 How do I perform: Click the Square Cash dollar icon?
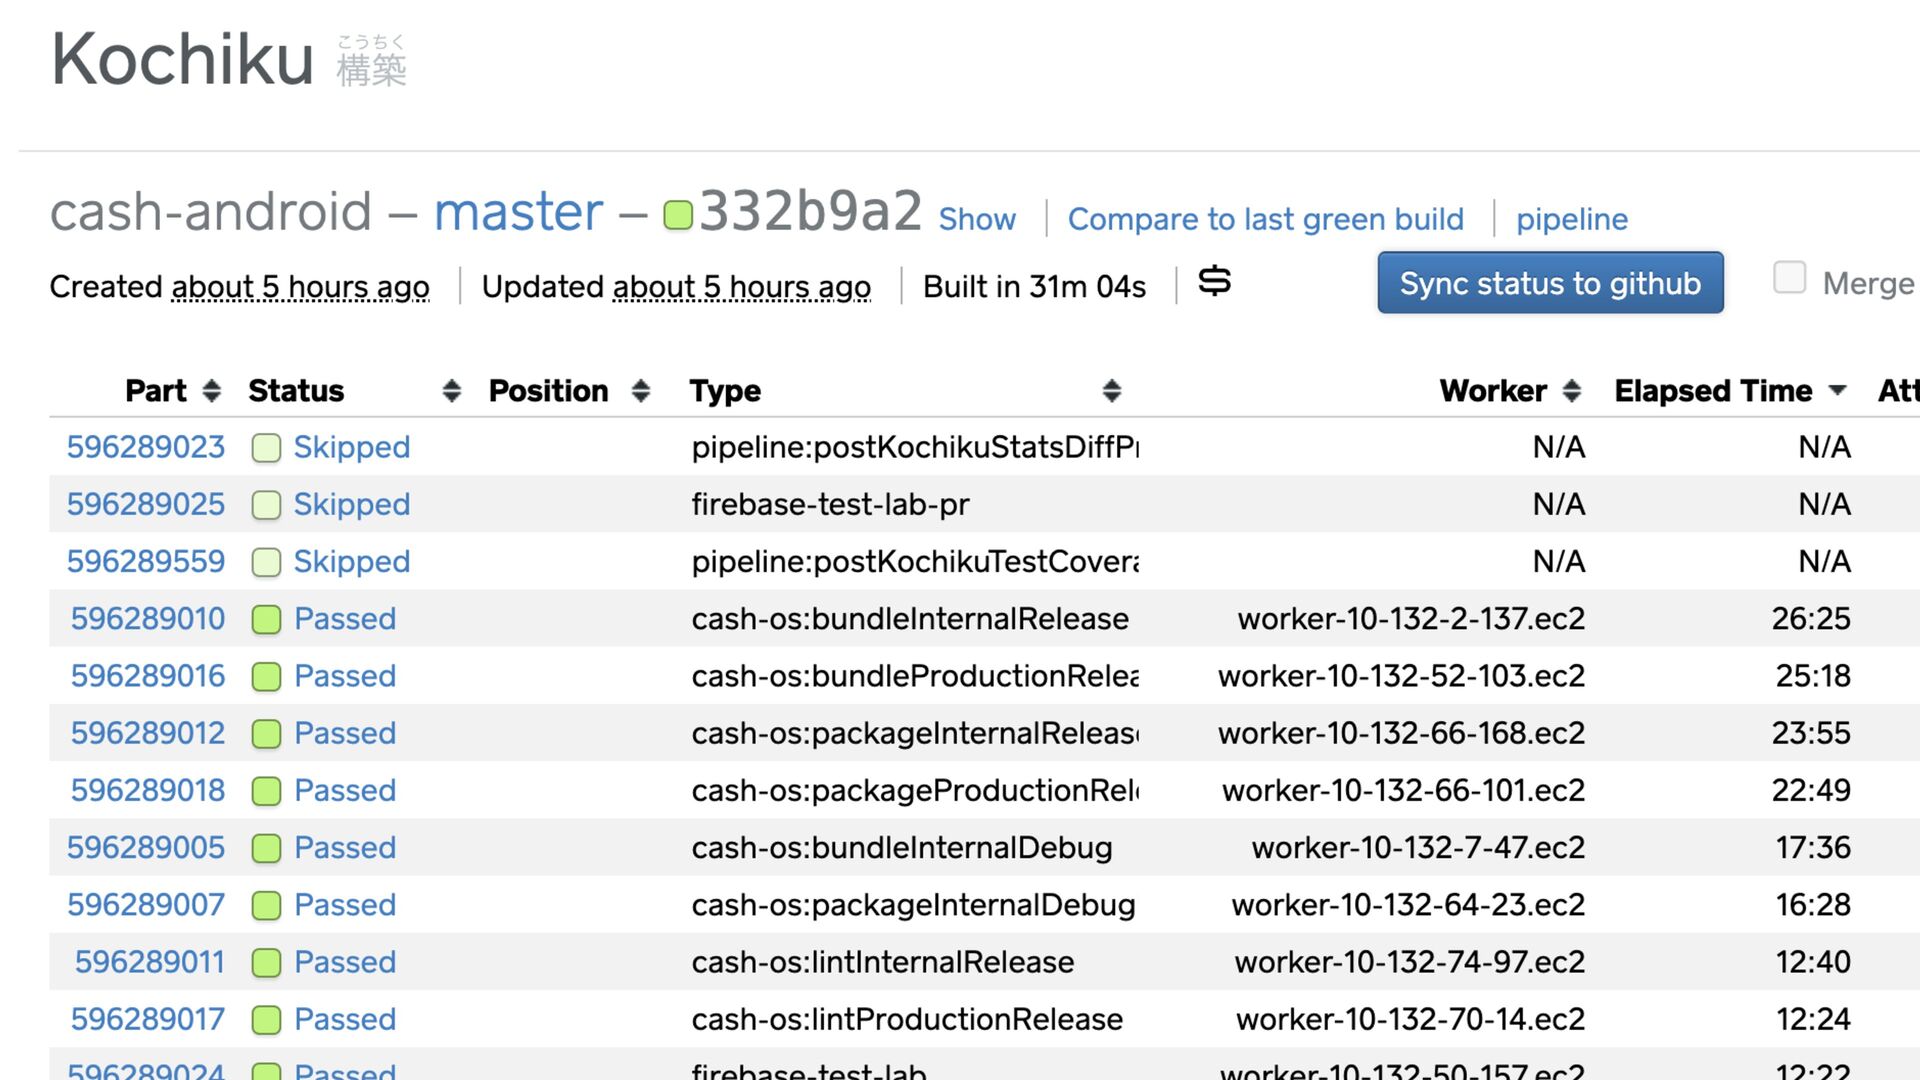(1214, 282)
